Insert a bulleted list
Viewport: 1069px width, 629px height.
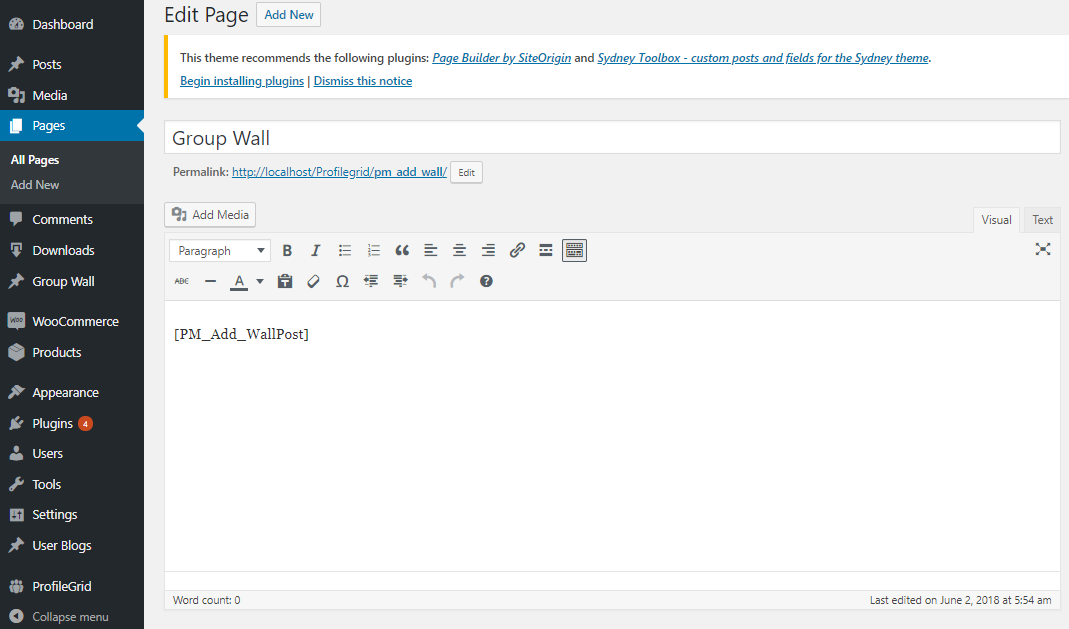pos(344,250)
